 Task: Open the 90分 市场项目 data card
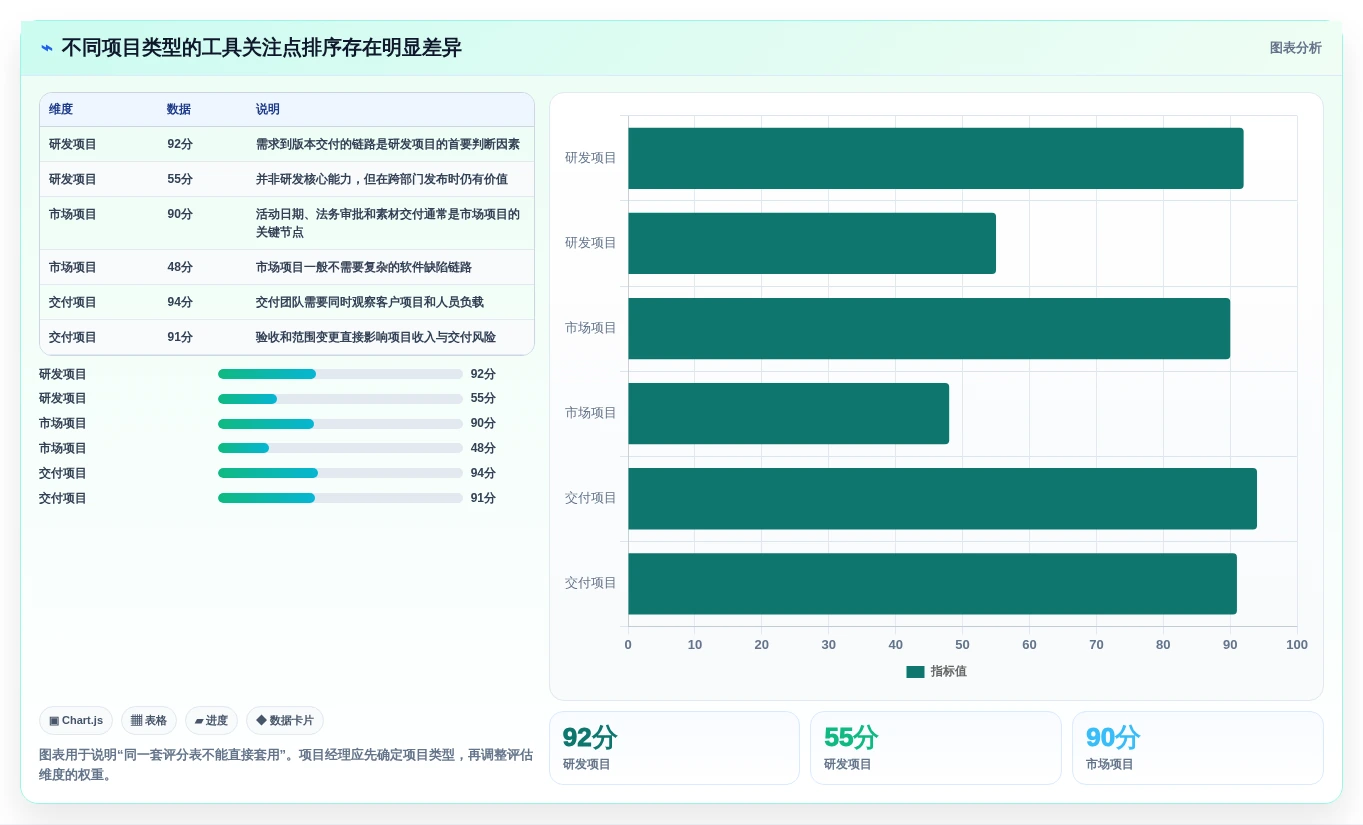1197,748
